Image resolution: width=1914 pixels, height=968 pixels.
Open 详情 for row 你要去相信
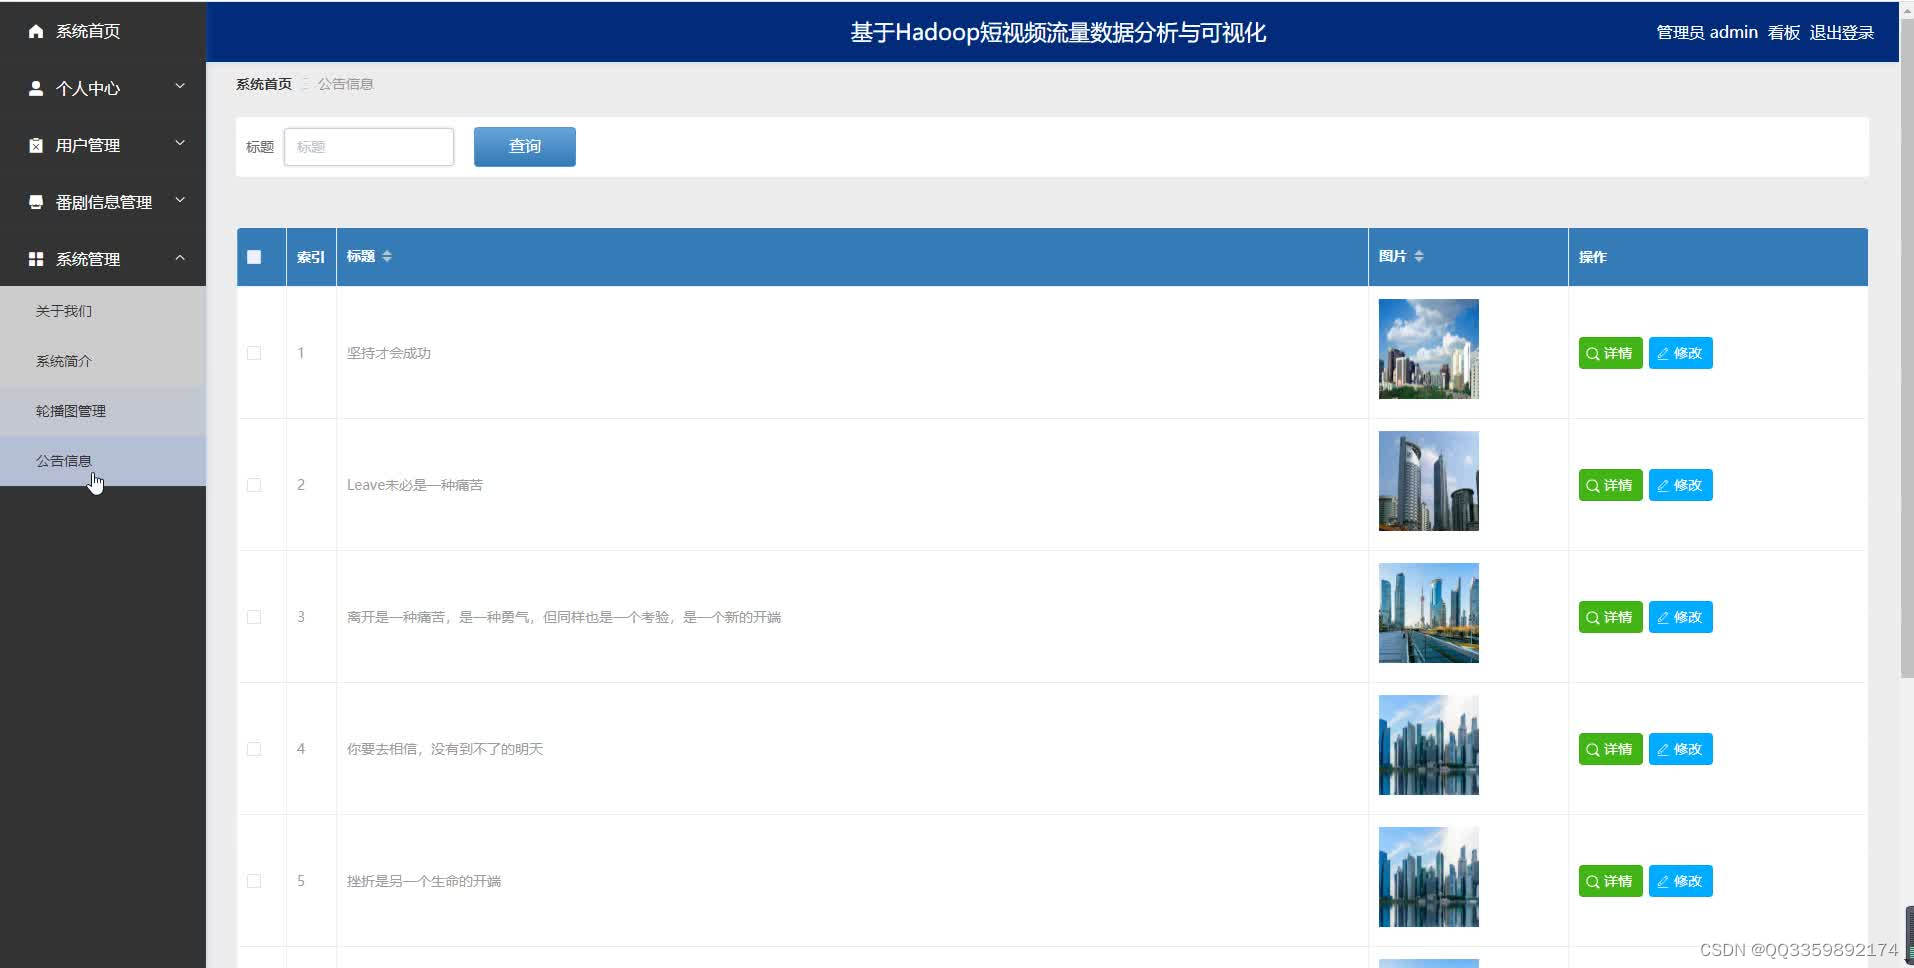(1610, 749)
